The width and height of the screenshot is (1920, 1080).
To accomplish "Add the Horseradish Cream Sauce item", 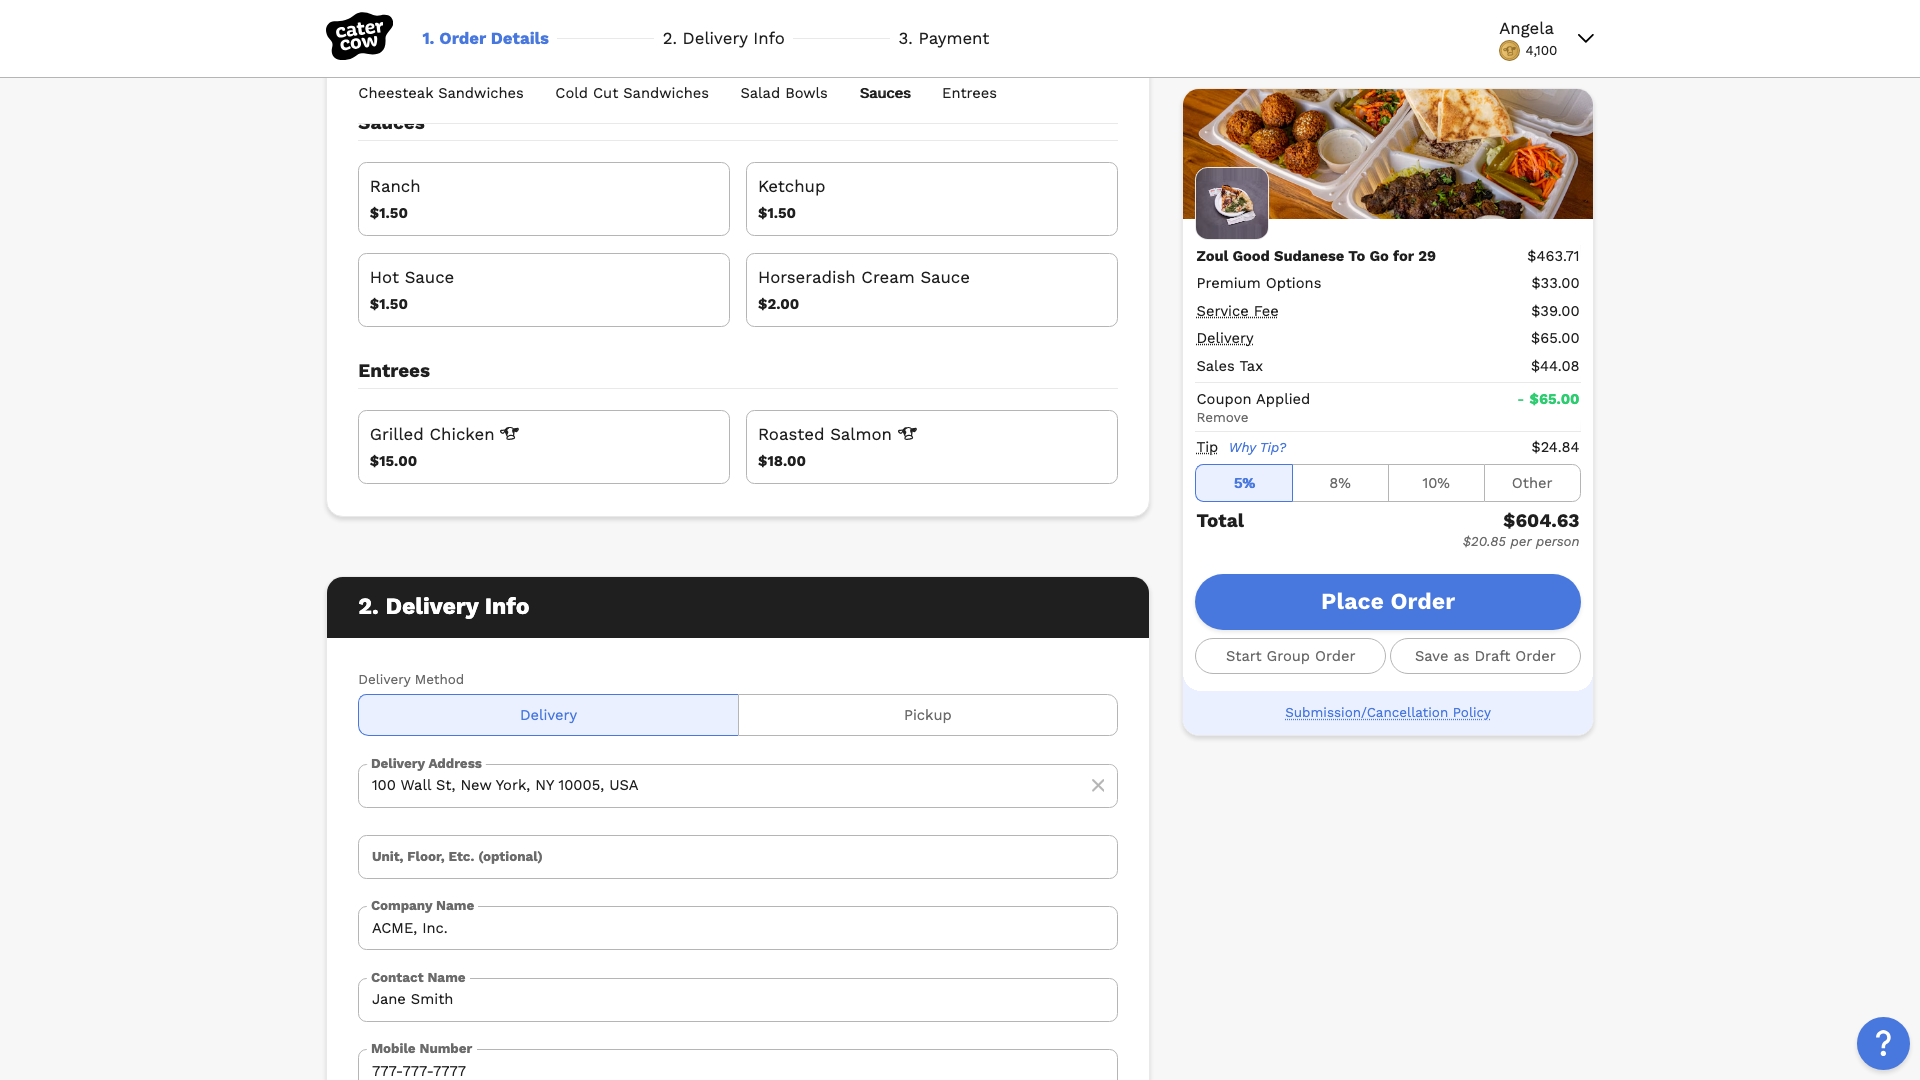I will (932, 290).
